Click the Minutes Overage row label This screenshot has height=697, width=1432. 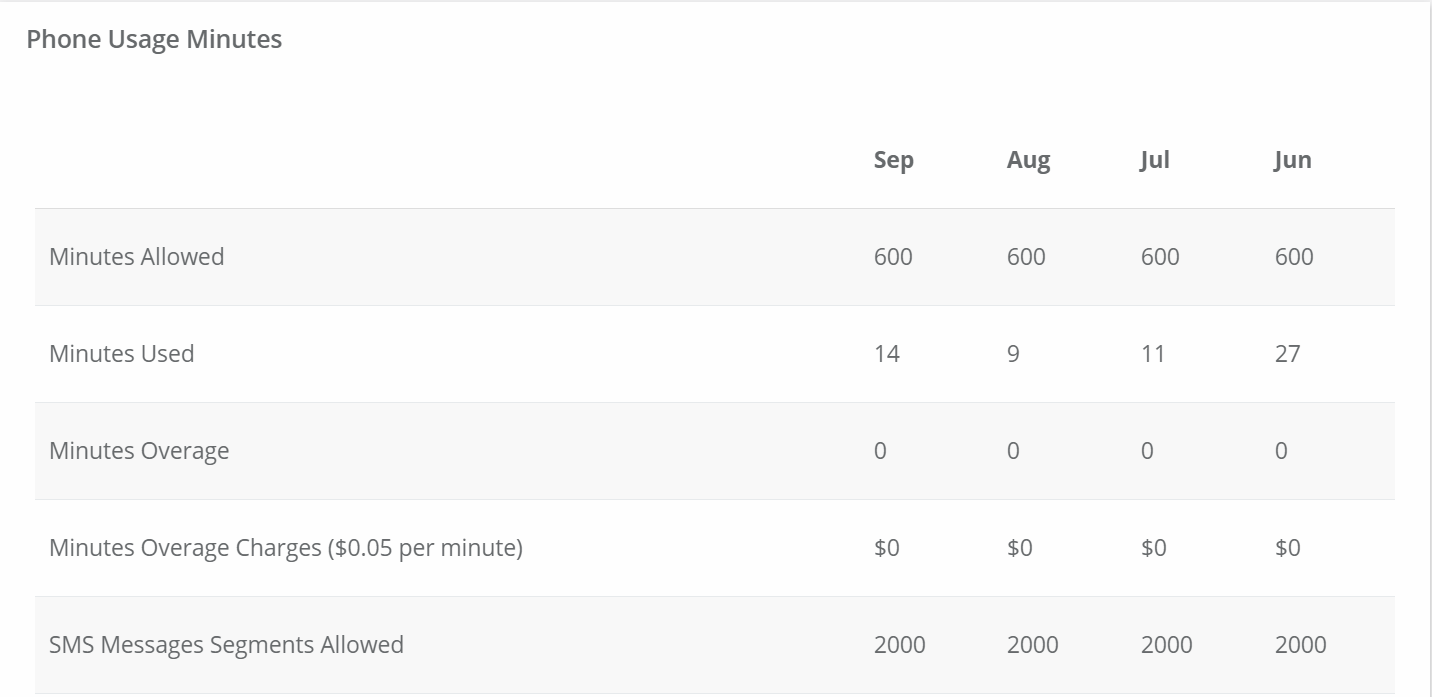(x=139, y=451)
